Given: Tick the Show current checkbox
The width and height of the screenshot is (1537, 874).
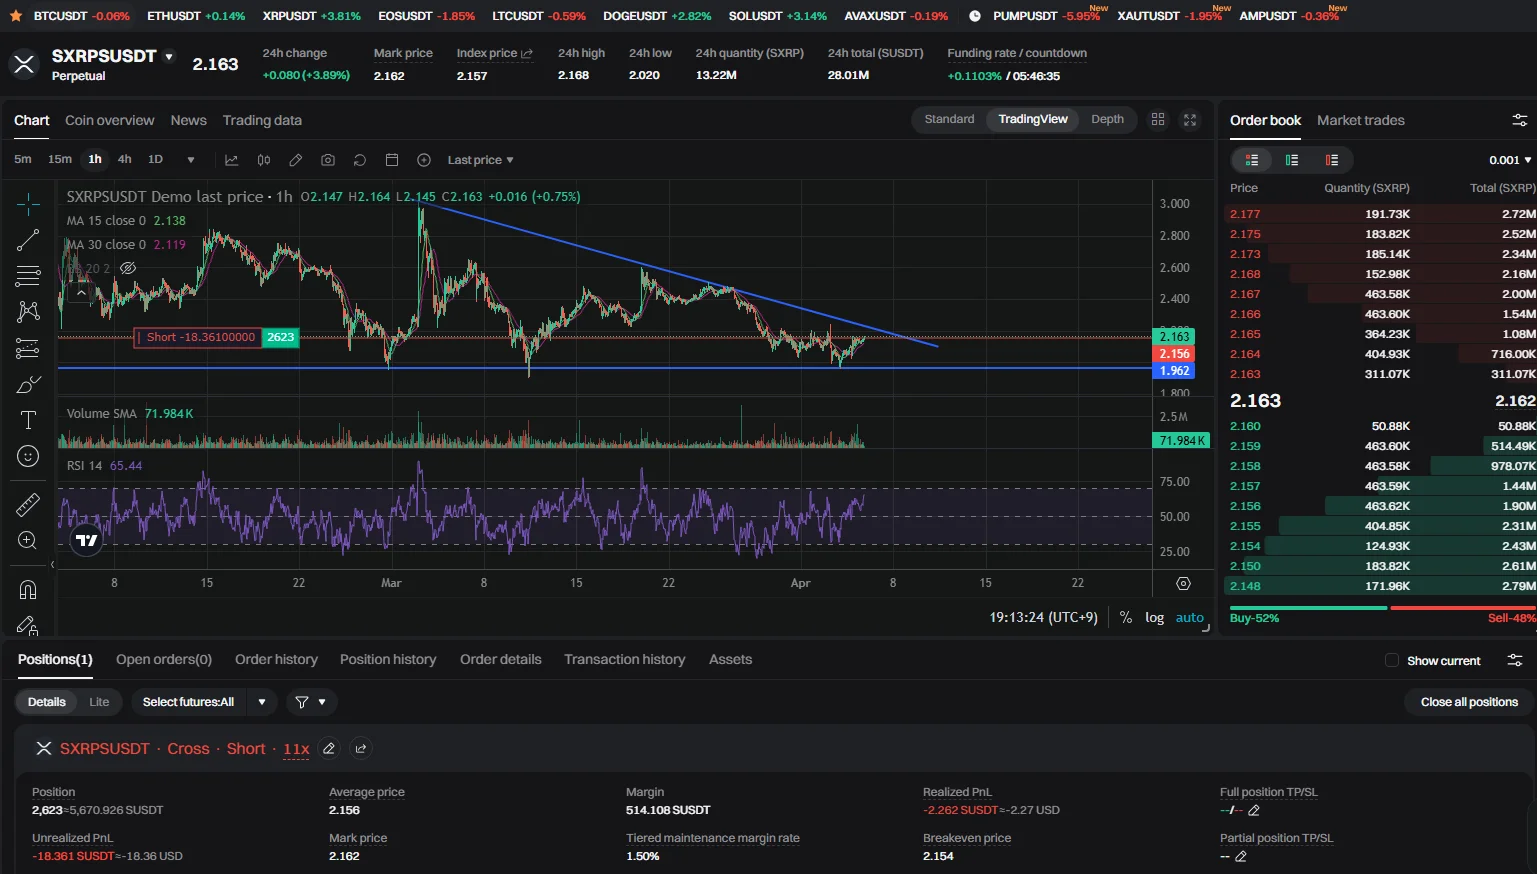Looking at the screenshot, I should point(1392,660).
